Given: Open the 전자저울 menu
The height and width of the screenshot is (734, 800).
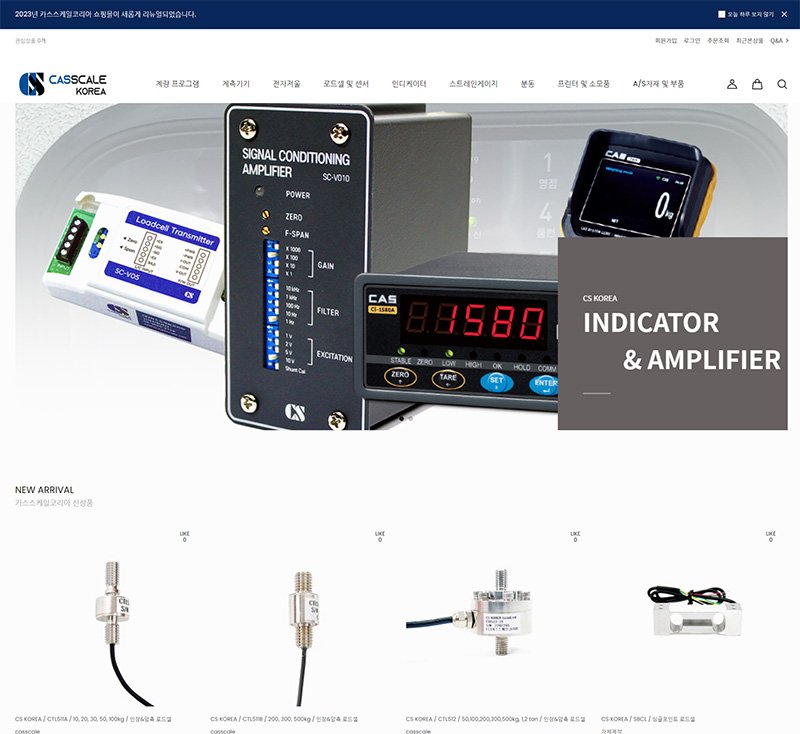Looking at the screenshot, I should [x=286, y=84].
